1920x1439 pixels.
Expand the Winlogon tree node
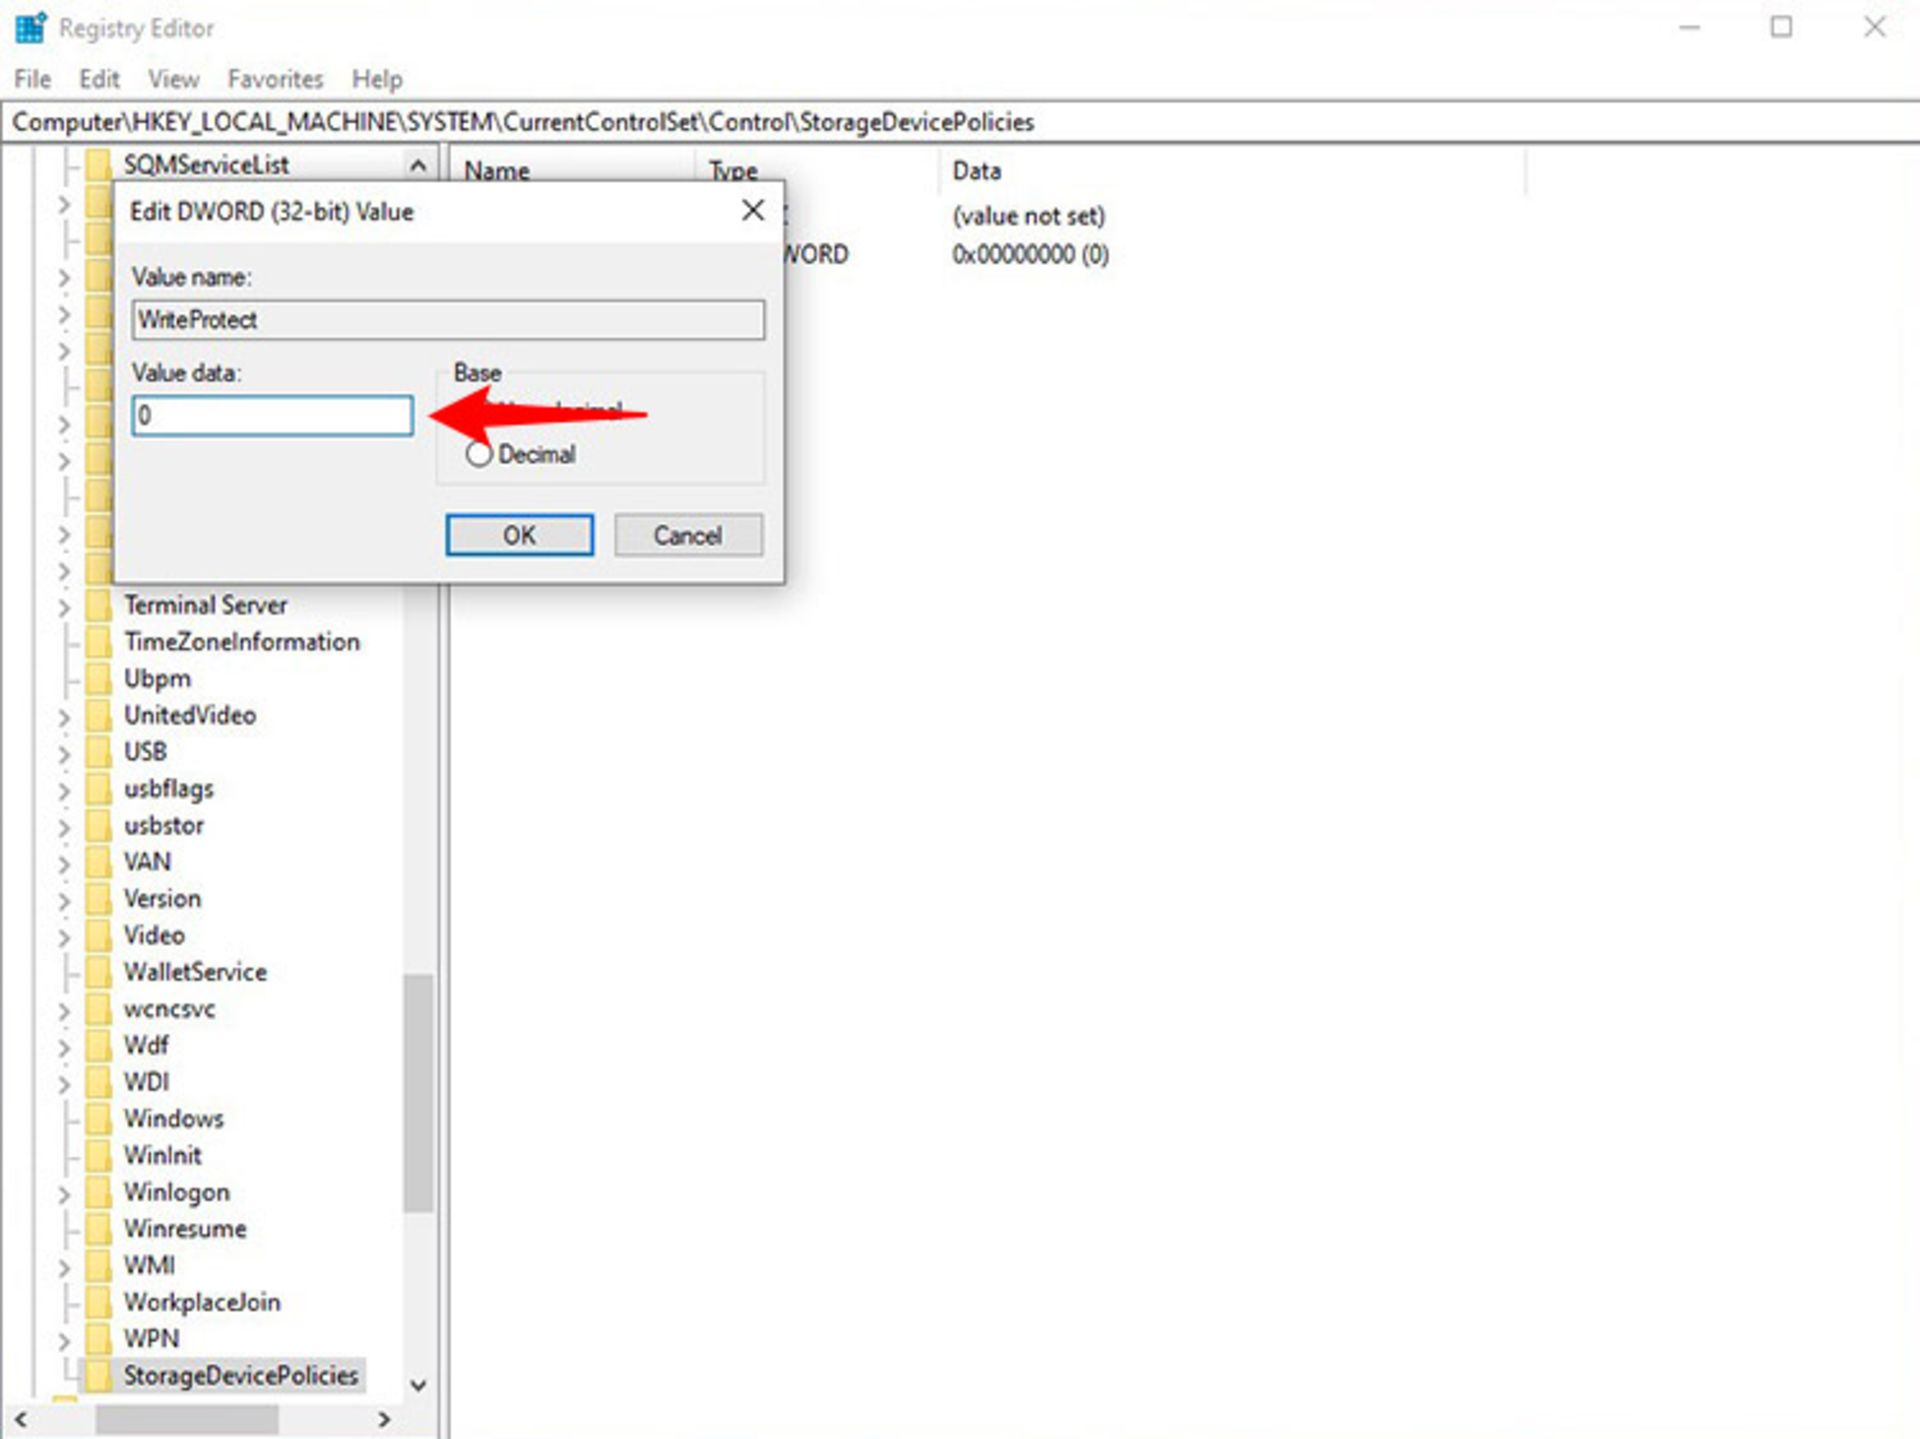click(64, 1193)
